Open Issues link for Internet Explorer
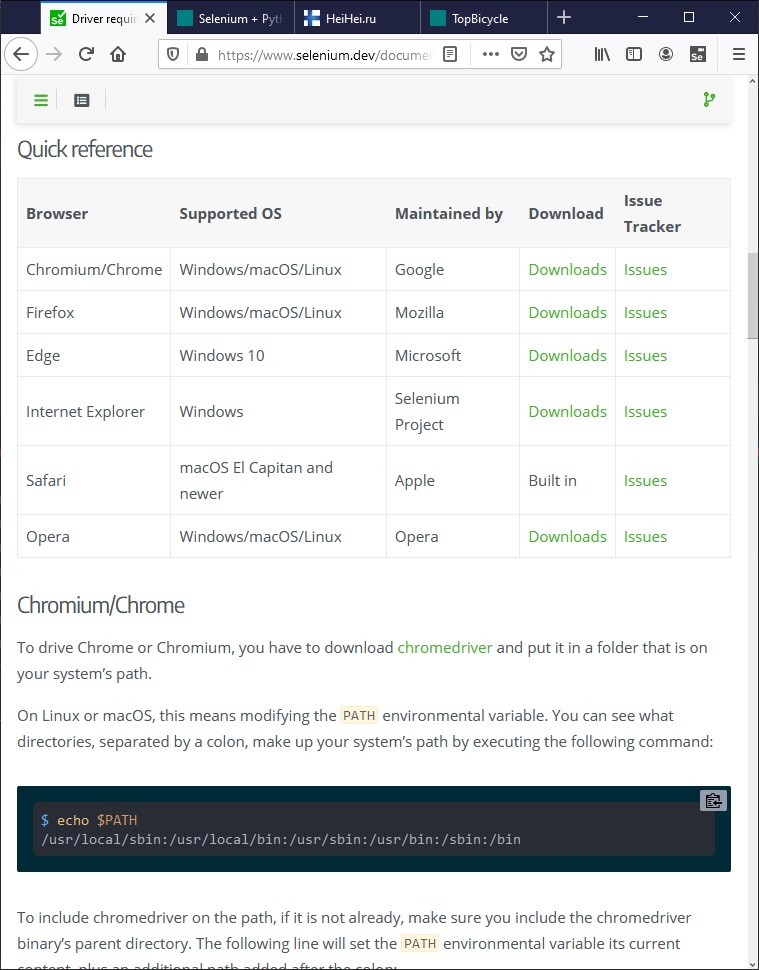The height and width of the screenshot is (970, 759). tap(645, 411)
